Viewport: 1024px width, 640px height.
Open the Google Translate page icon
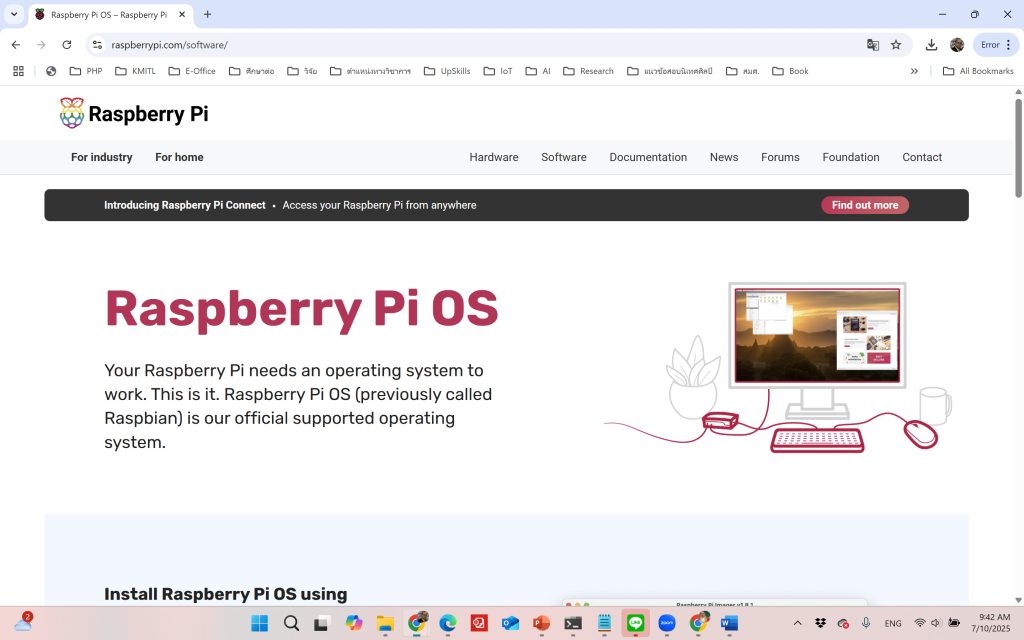coord(872,45)
